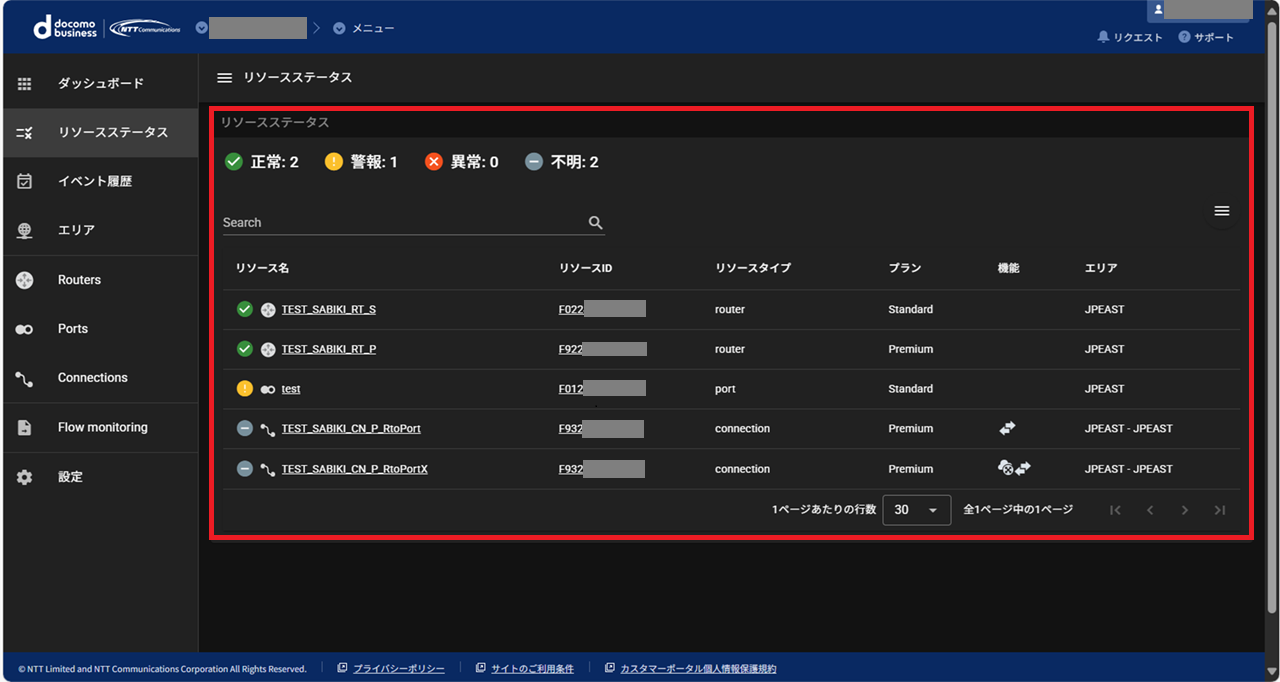Filter by 異常 status count

[x=462, y=162]
